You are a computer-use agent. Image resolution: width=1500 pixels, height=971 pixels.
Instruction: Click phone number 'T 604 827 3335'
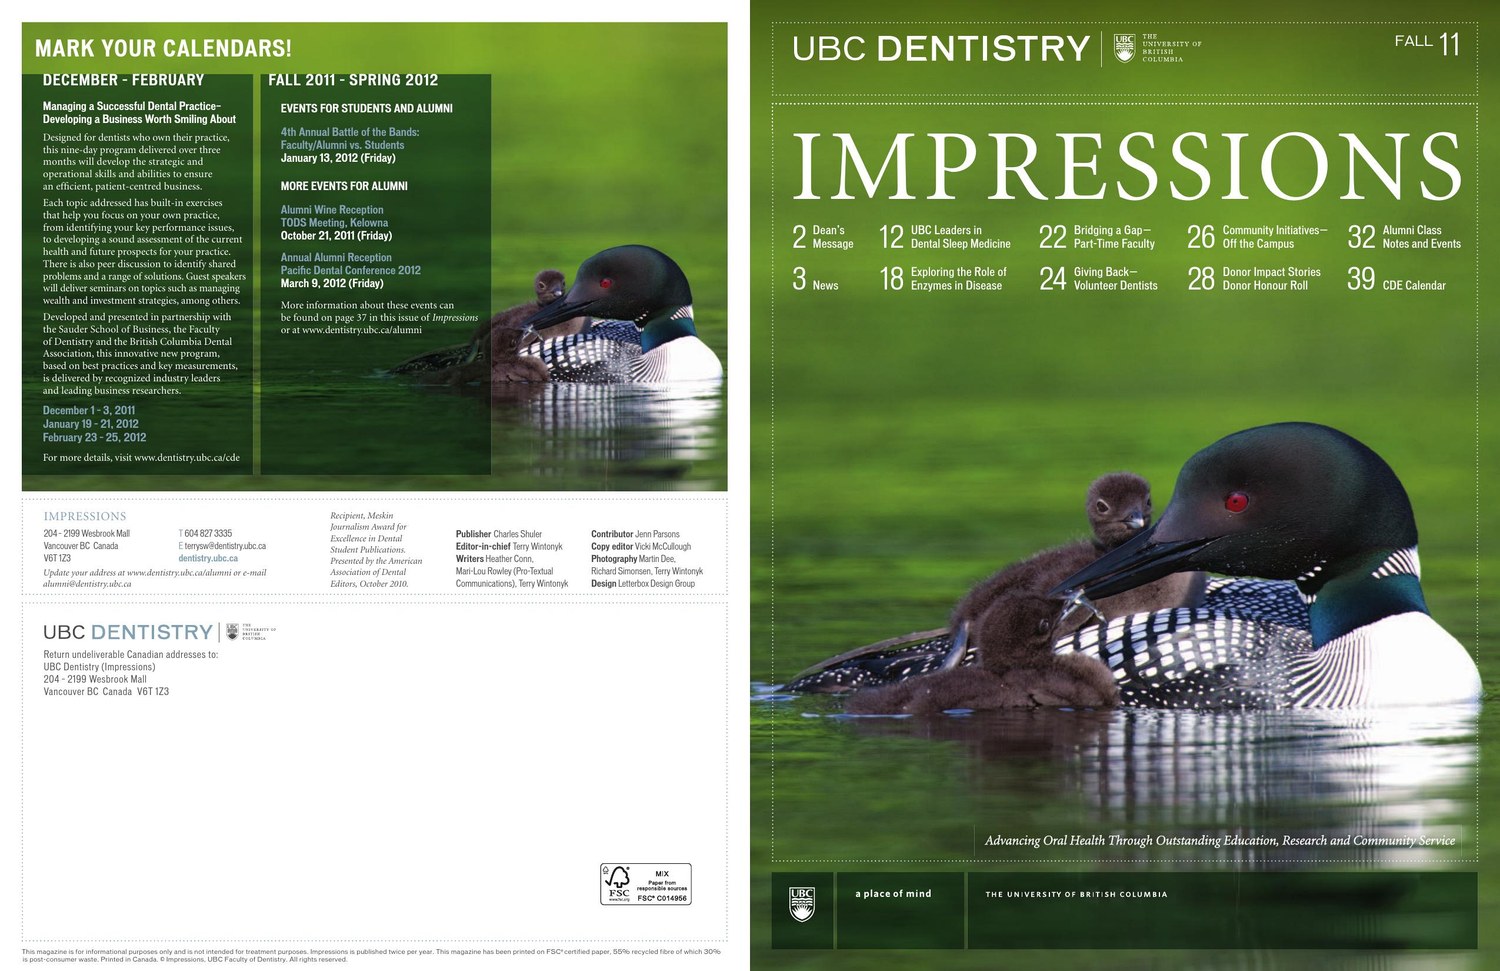205,534
